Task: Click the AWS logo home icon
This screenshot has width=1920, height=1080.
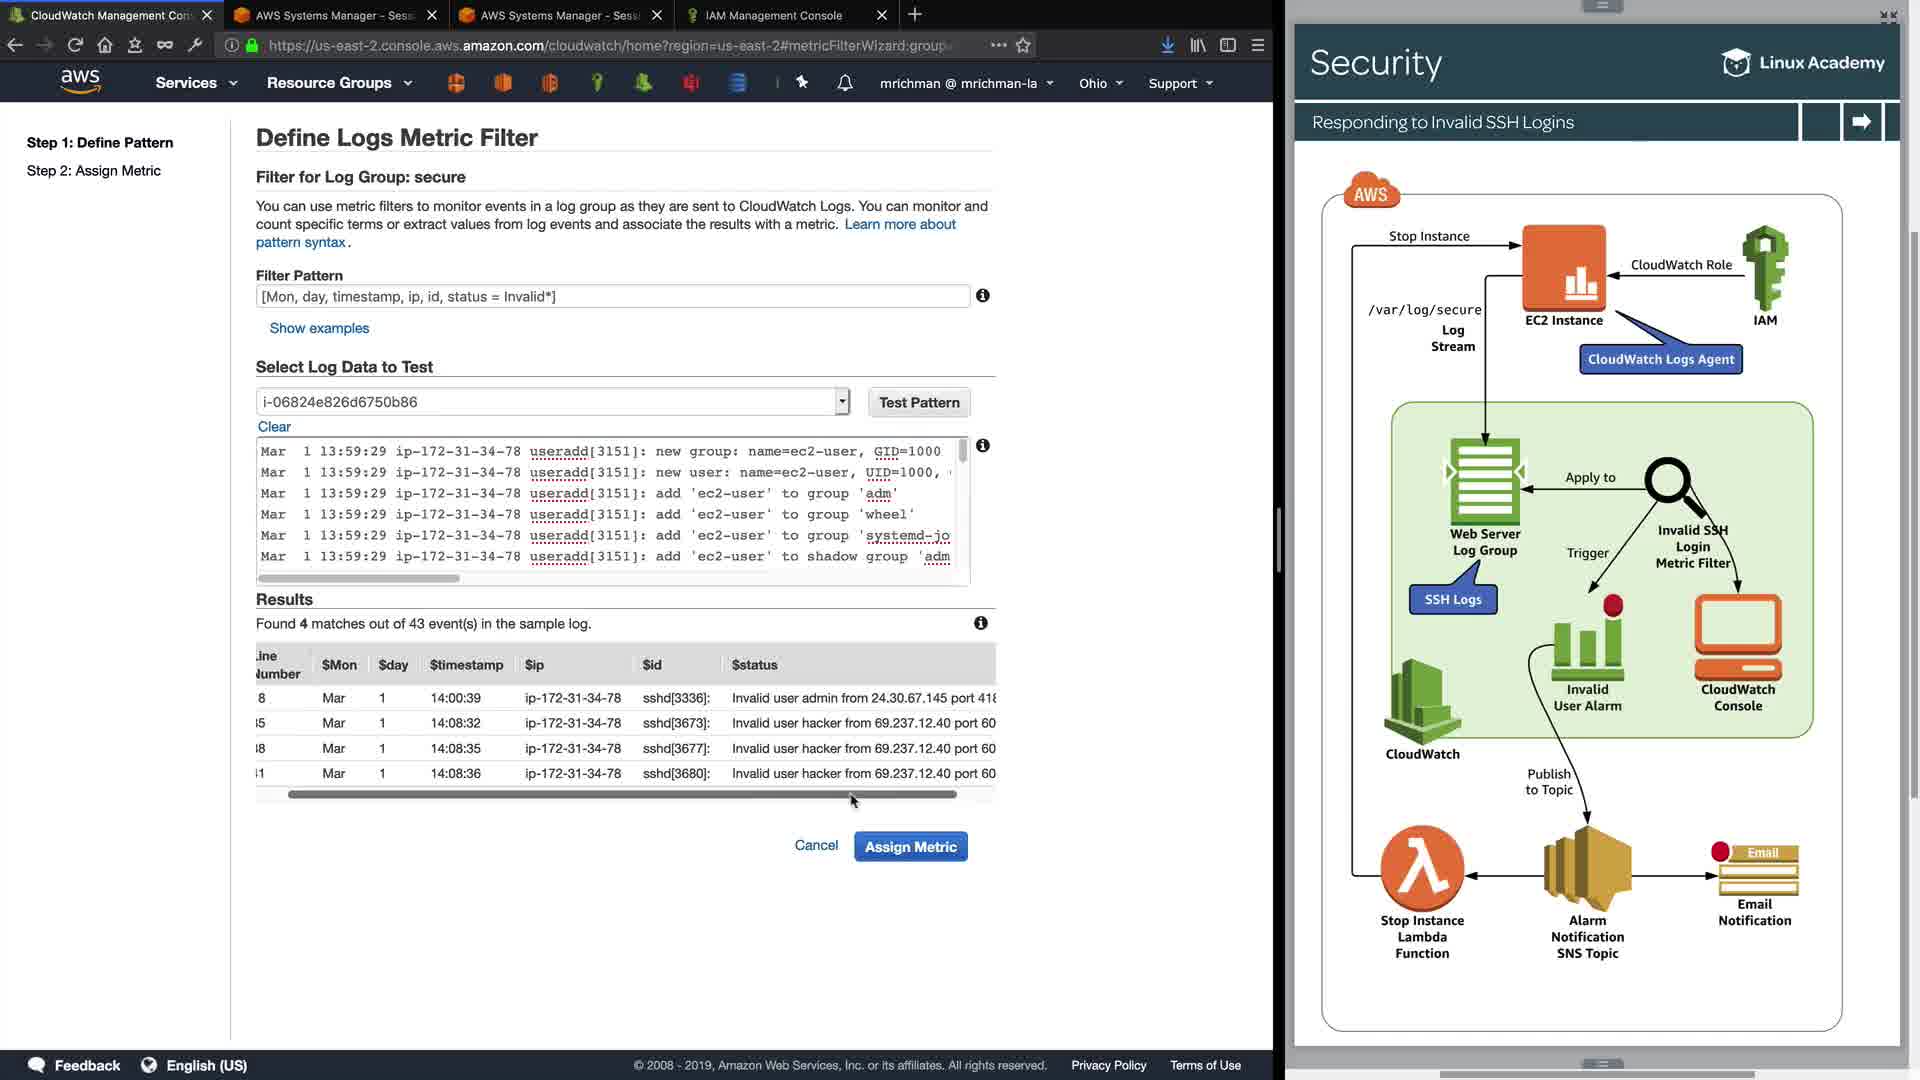Action: pyautogui.click(x=80, y=82)
